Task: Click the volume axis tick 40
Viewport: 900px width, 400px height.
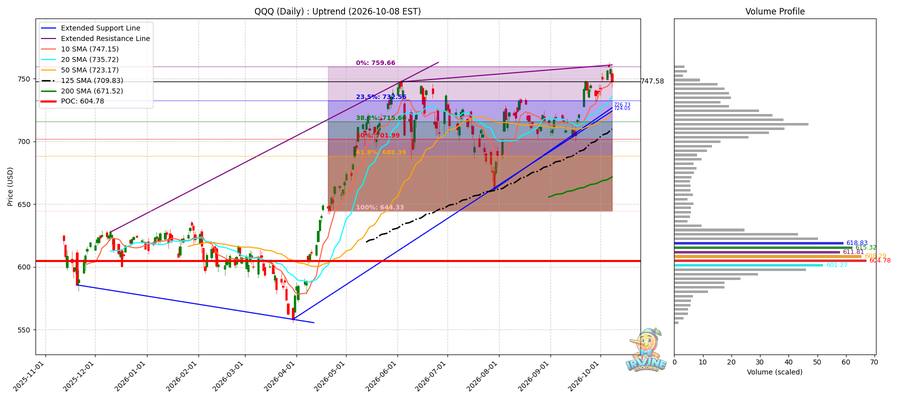Action: click(x=789, y=362)
